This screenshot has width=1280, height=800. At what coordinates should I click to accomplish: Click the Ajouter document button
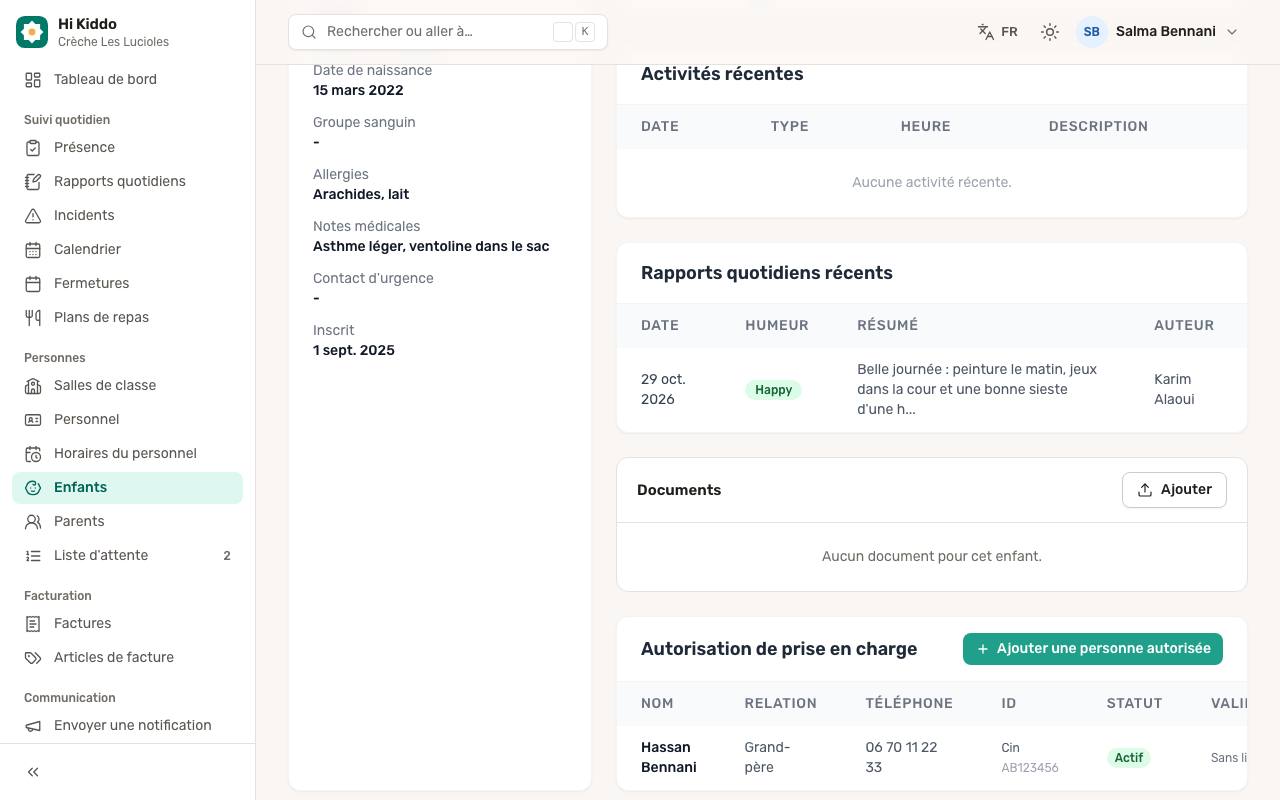pyautogui.click(x=1174, y=490)
